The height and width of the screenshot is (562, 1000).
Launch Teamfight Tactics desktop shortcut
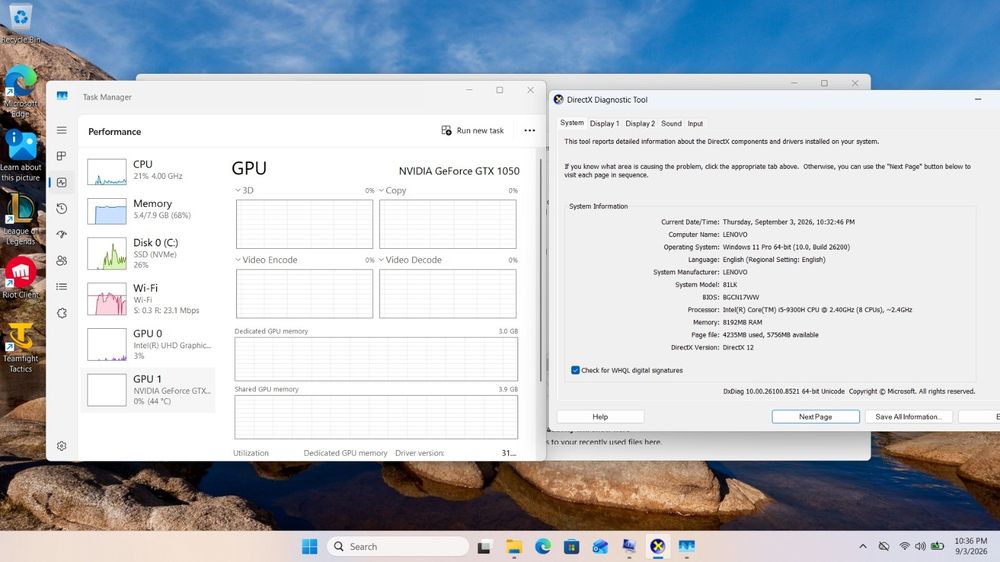coord(20,348)
